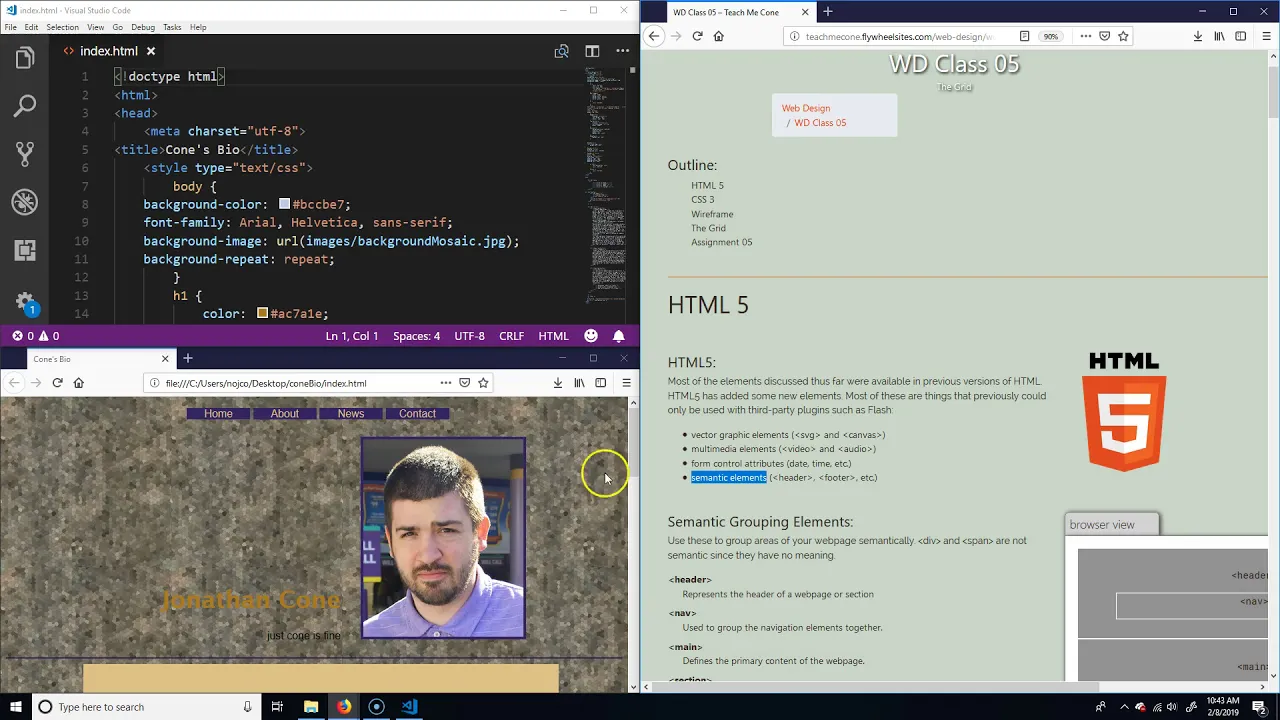Click the 90% zoom level indicator
1280x720 pixels.
tap(1050, 36)
